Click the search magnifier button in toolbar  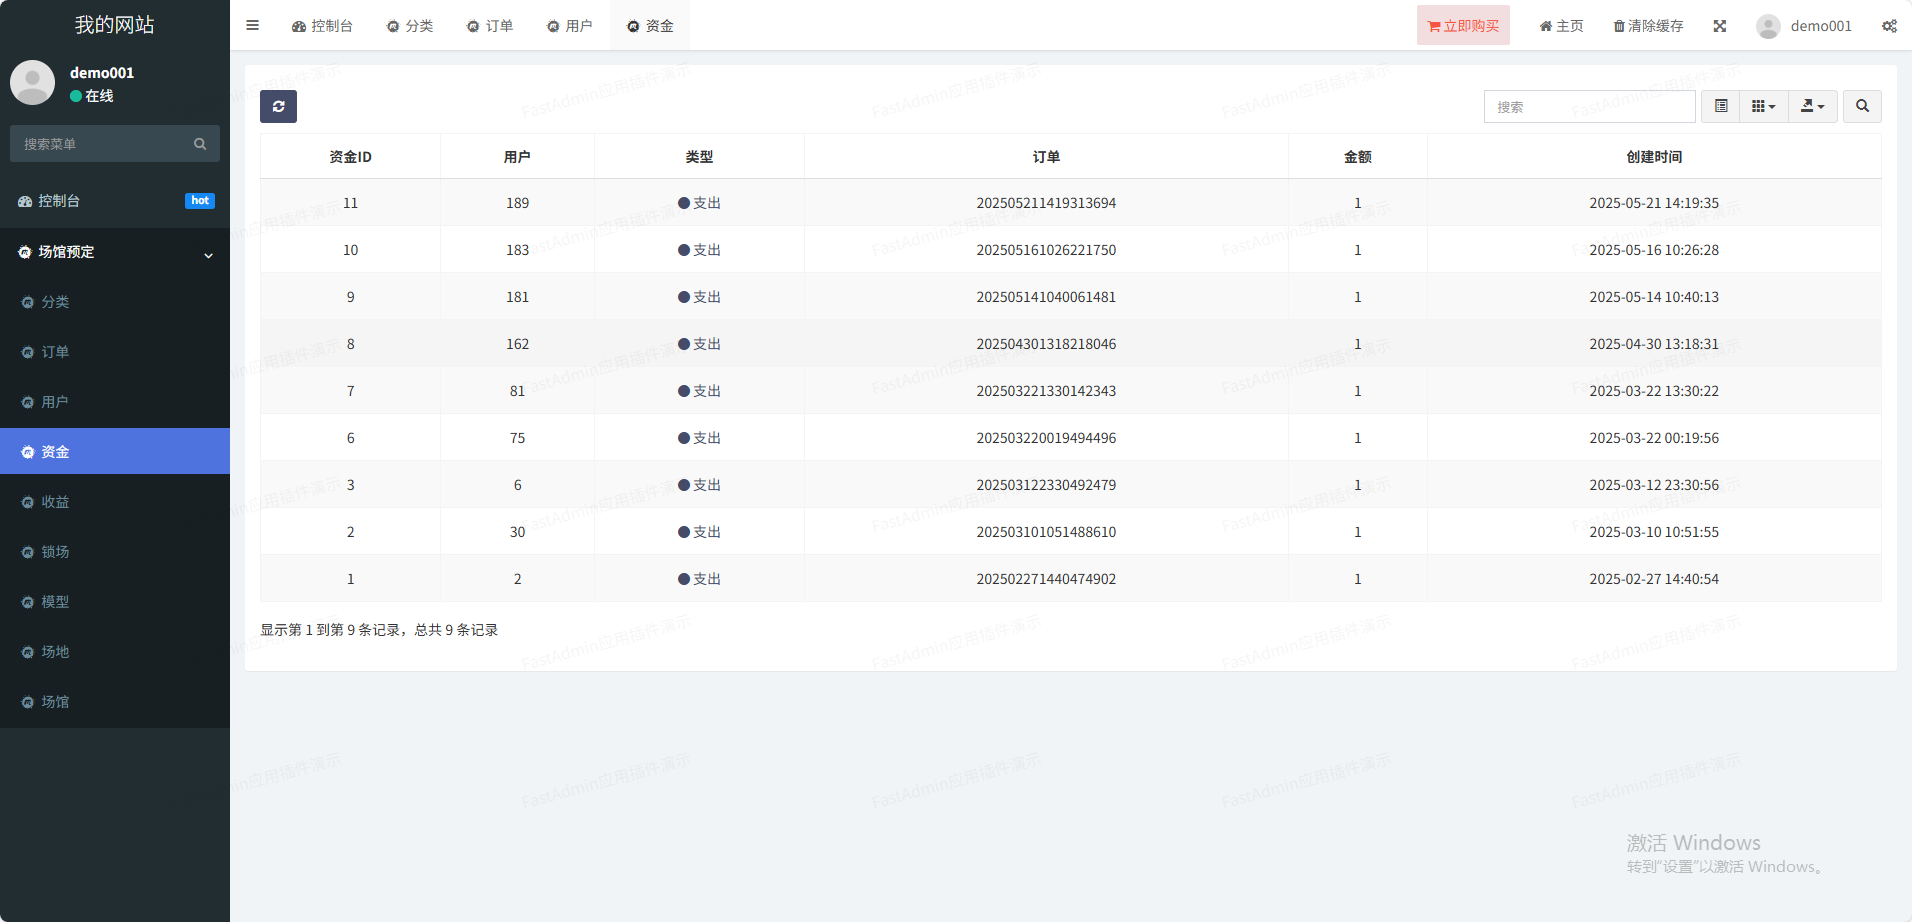point(1862,107)
